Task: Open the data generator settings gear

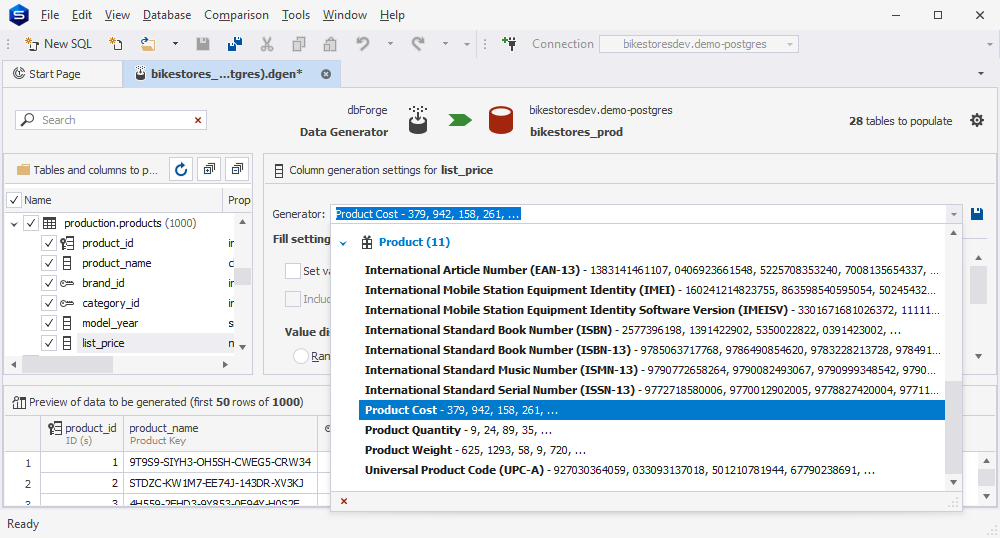Action: point(976,120)
